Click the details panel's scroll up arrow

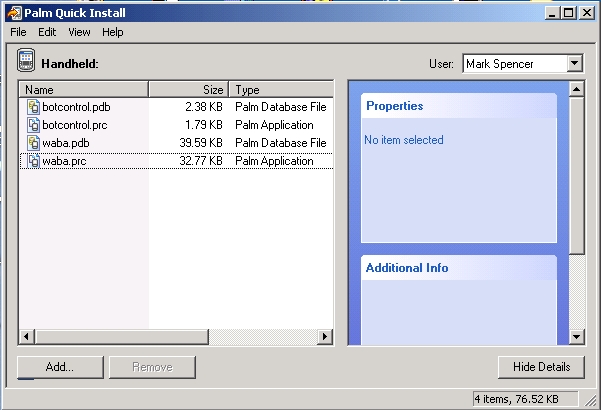pos(576,90)
